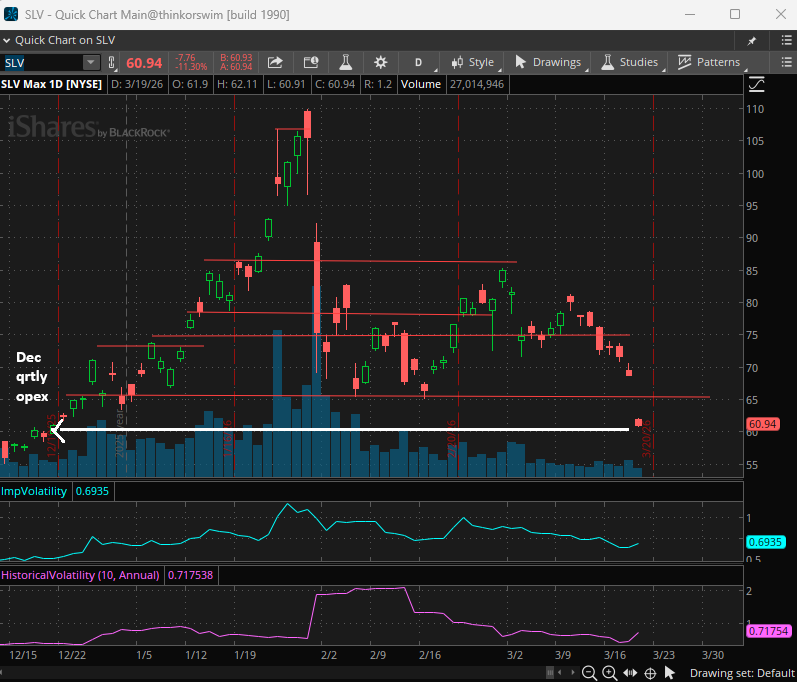Open chart toolbar list menu after Patterns

786,62
